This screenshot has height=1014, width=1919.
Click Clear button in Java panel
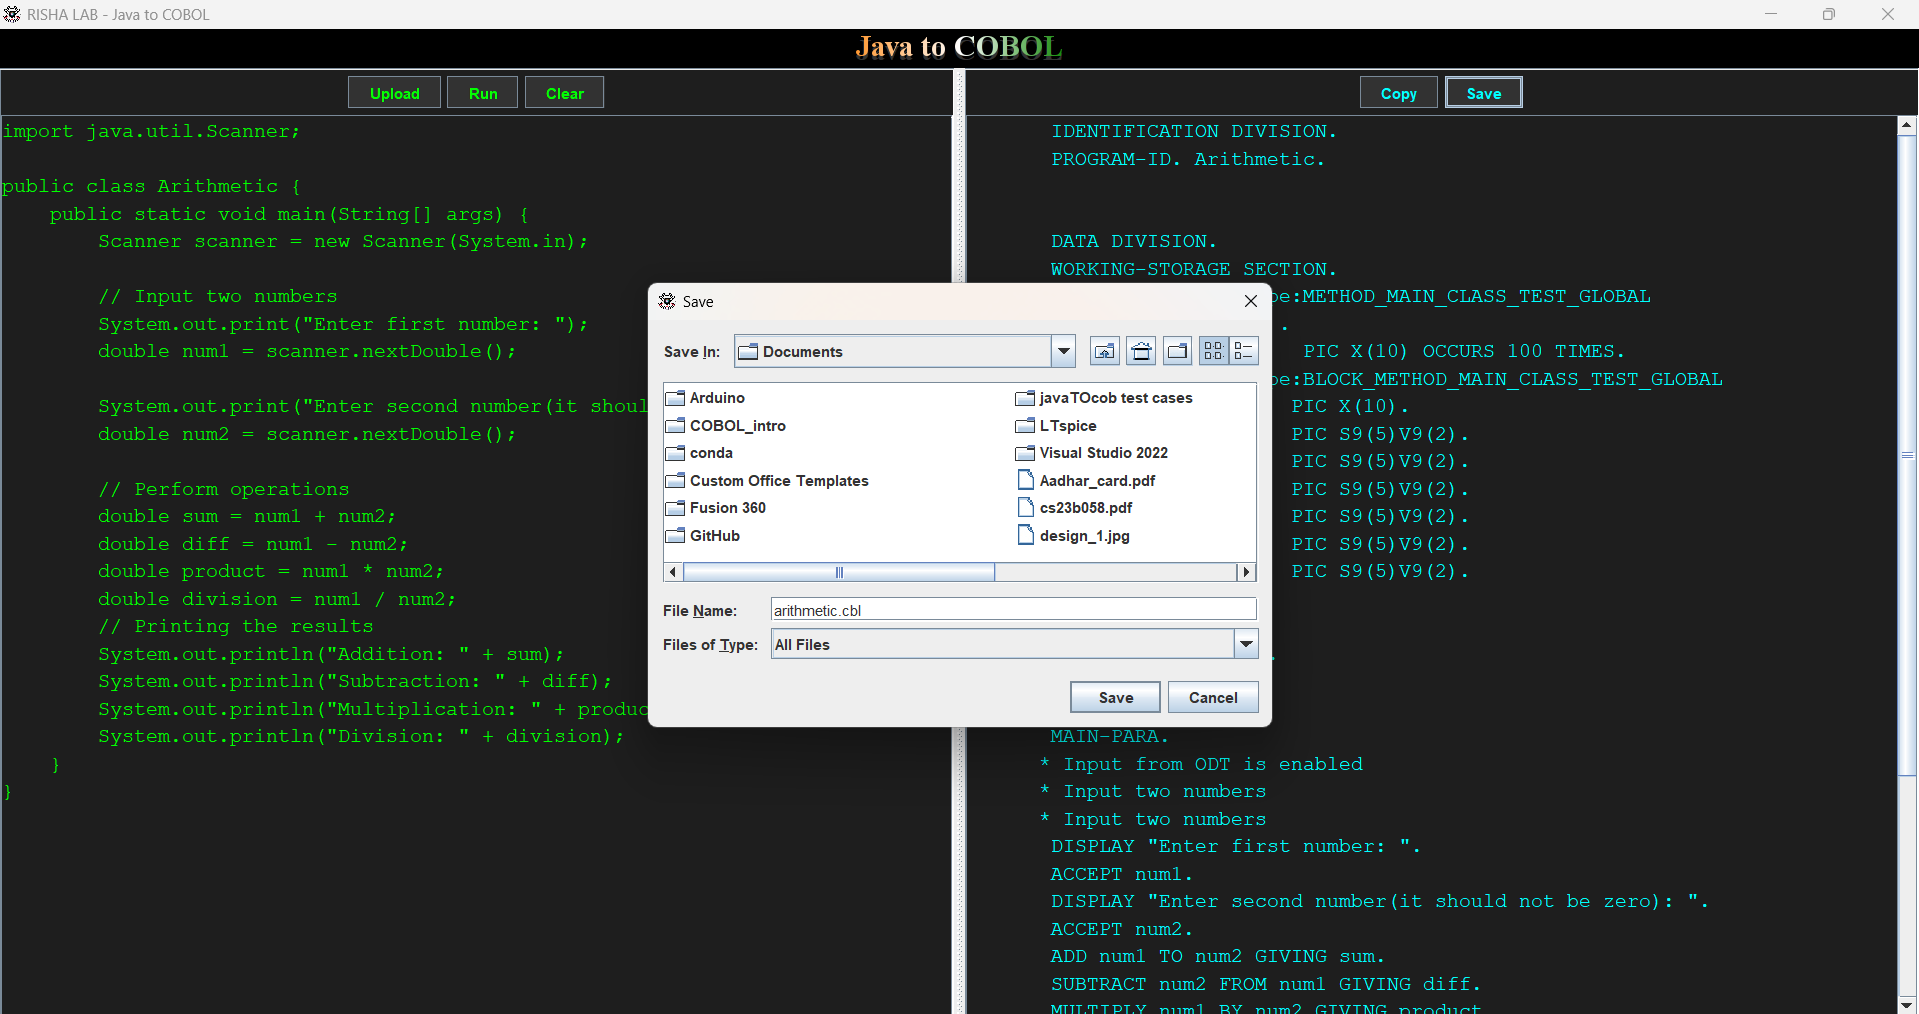[565, 93]
